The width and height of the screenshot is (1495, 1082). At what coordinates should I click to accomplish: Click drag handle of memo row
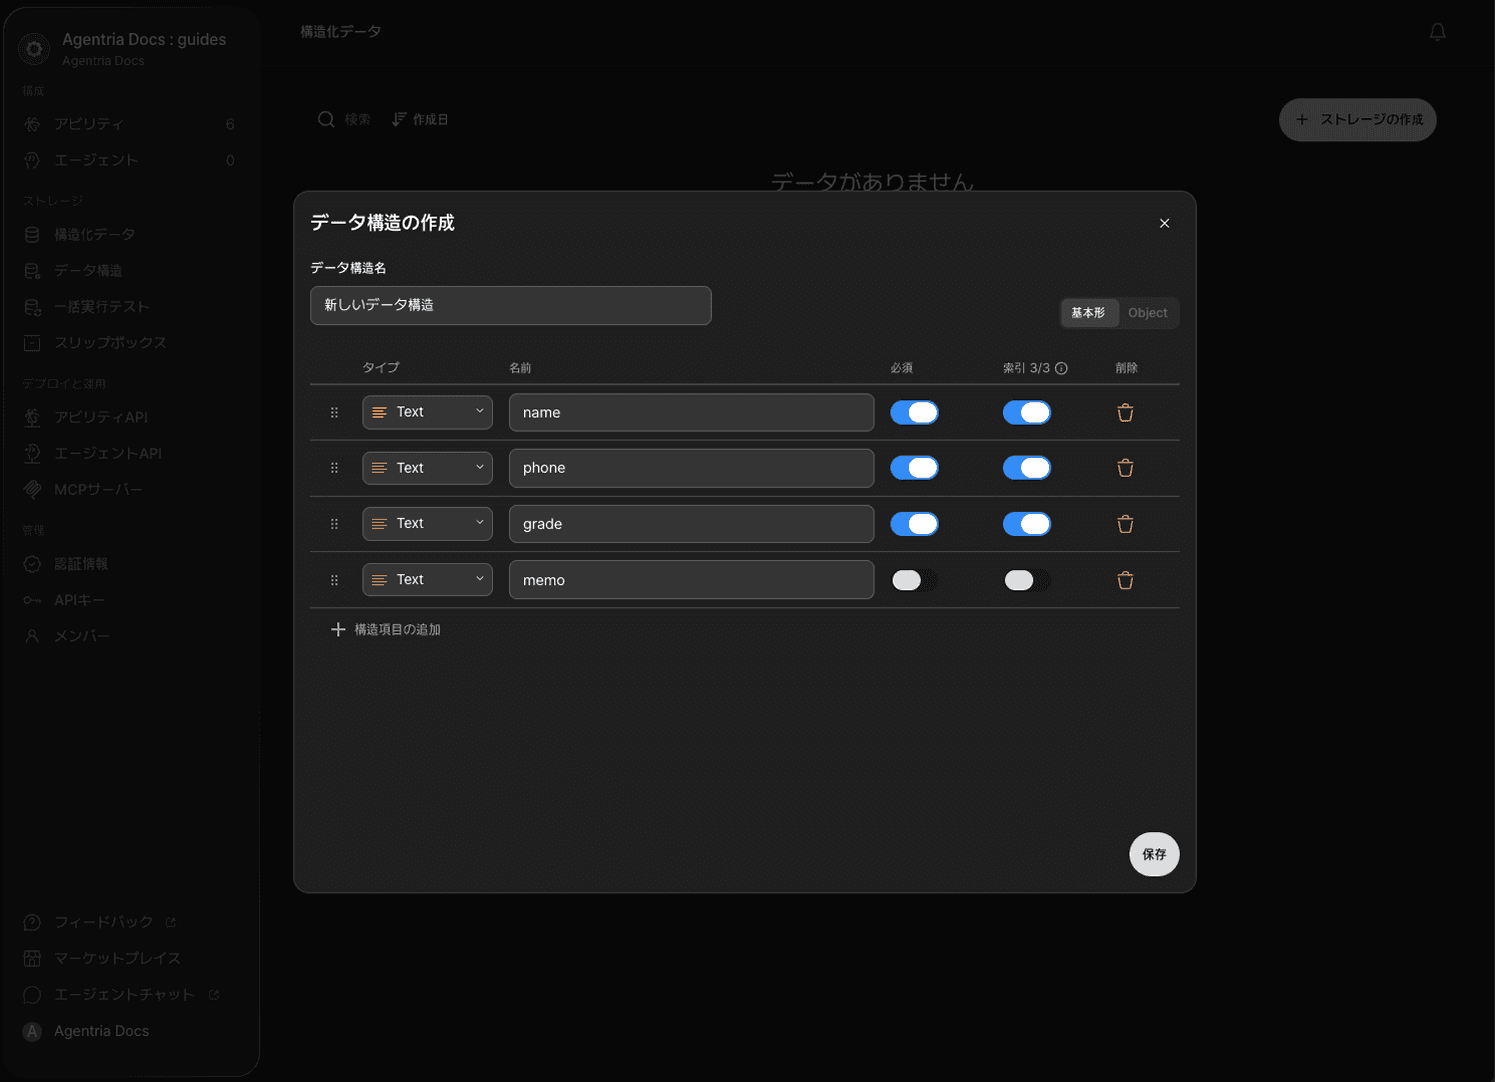[x=334, y=580]
